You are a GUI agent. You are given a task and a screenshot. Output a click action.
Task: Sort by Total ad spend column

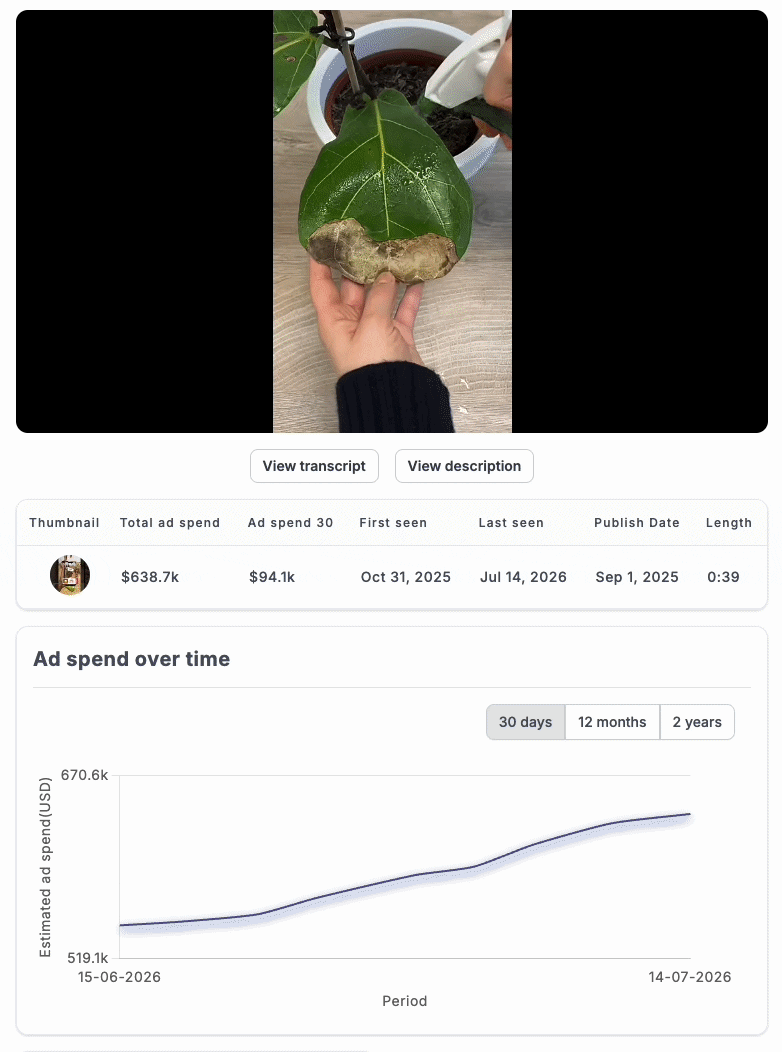[170, 523]
